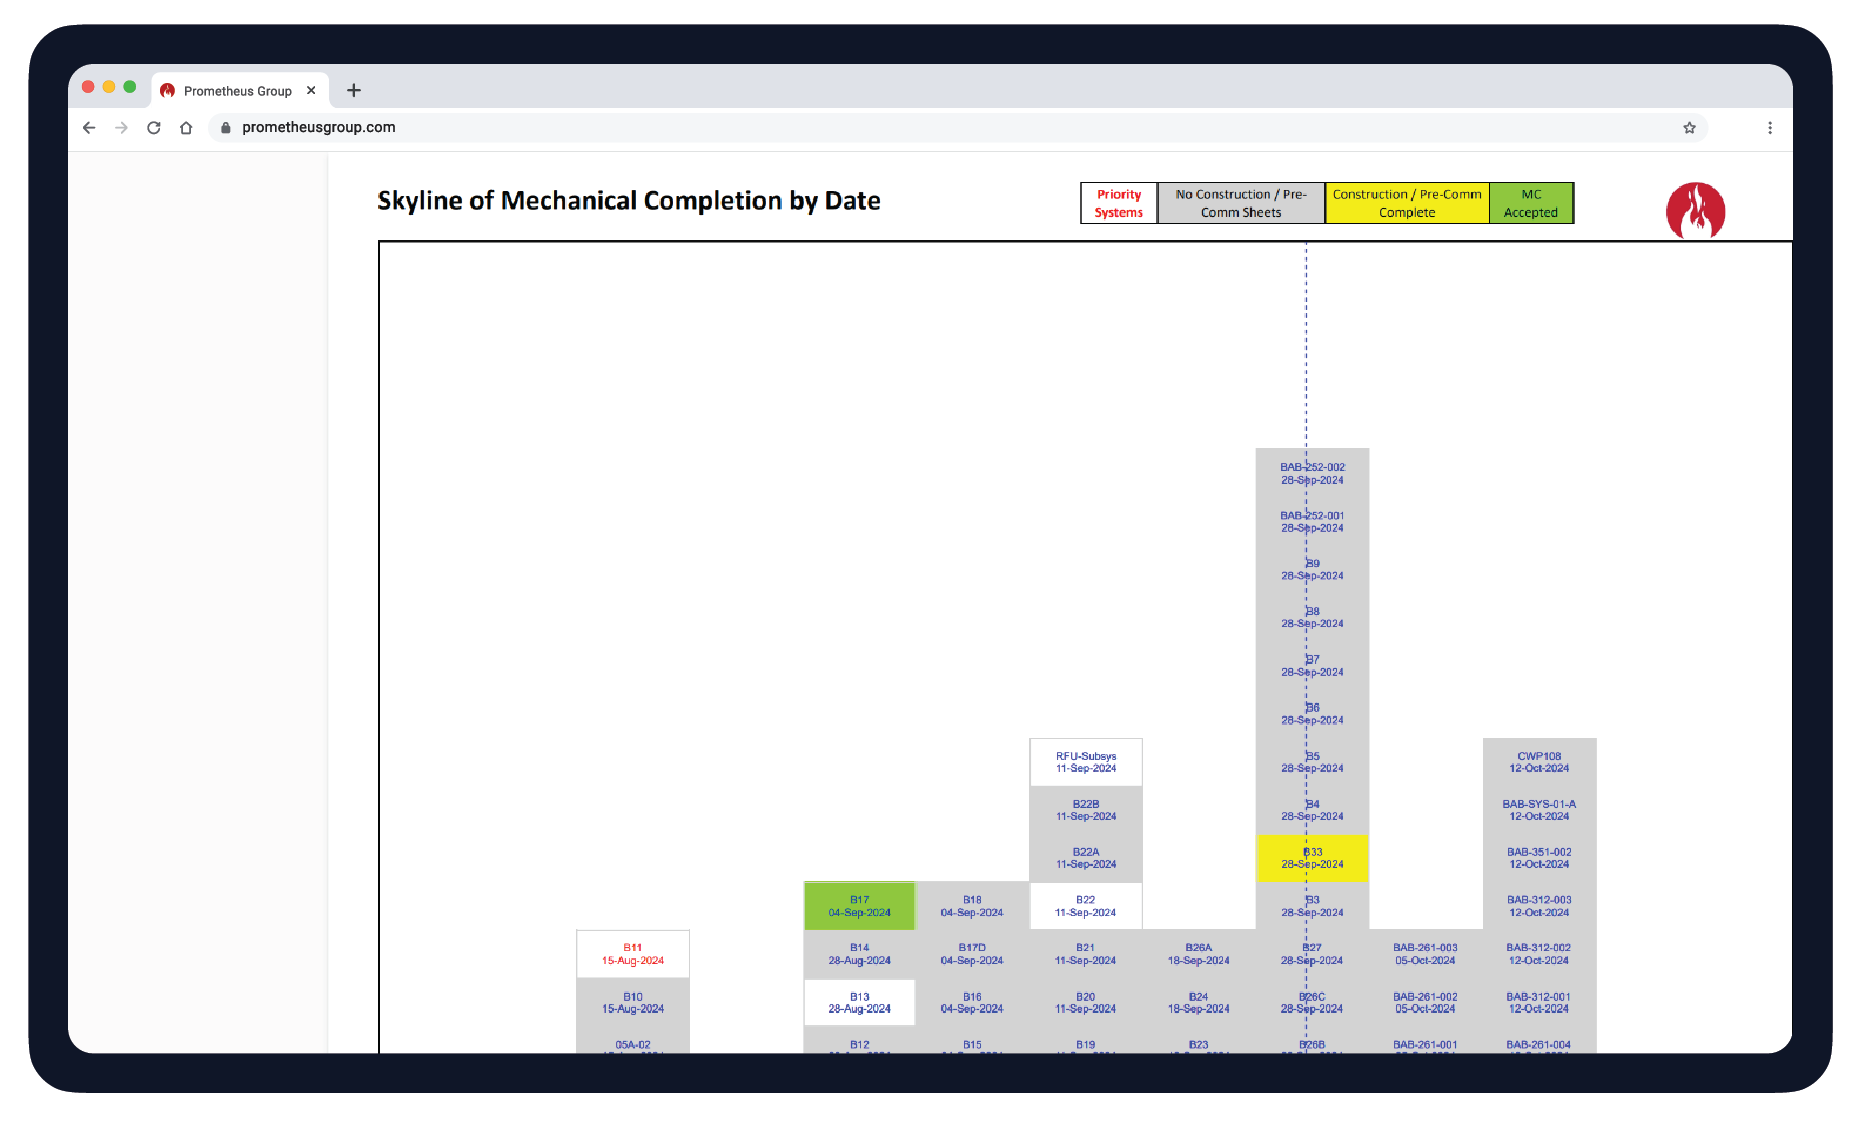1861x1133 pixels.
Task: Switch to the Prometheus Group tab
Action: tap(240, 89)
